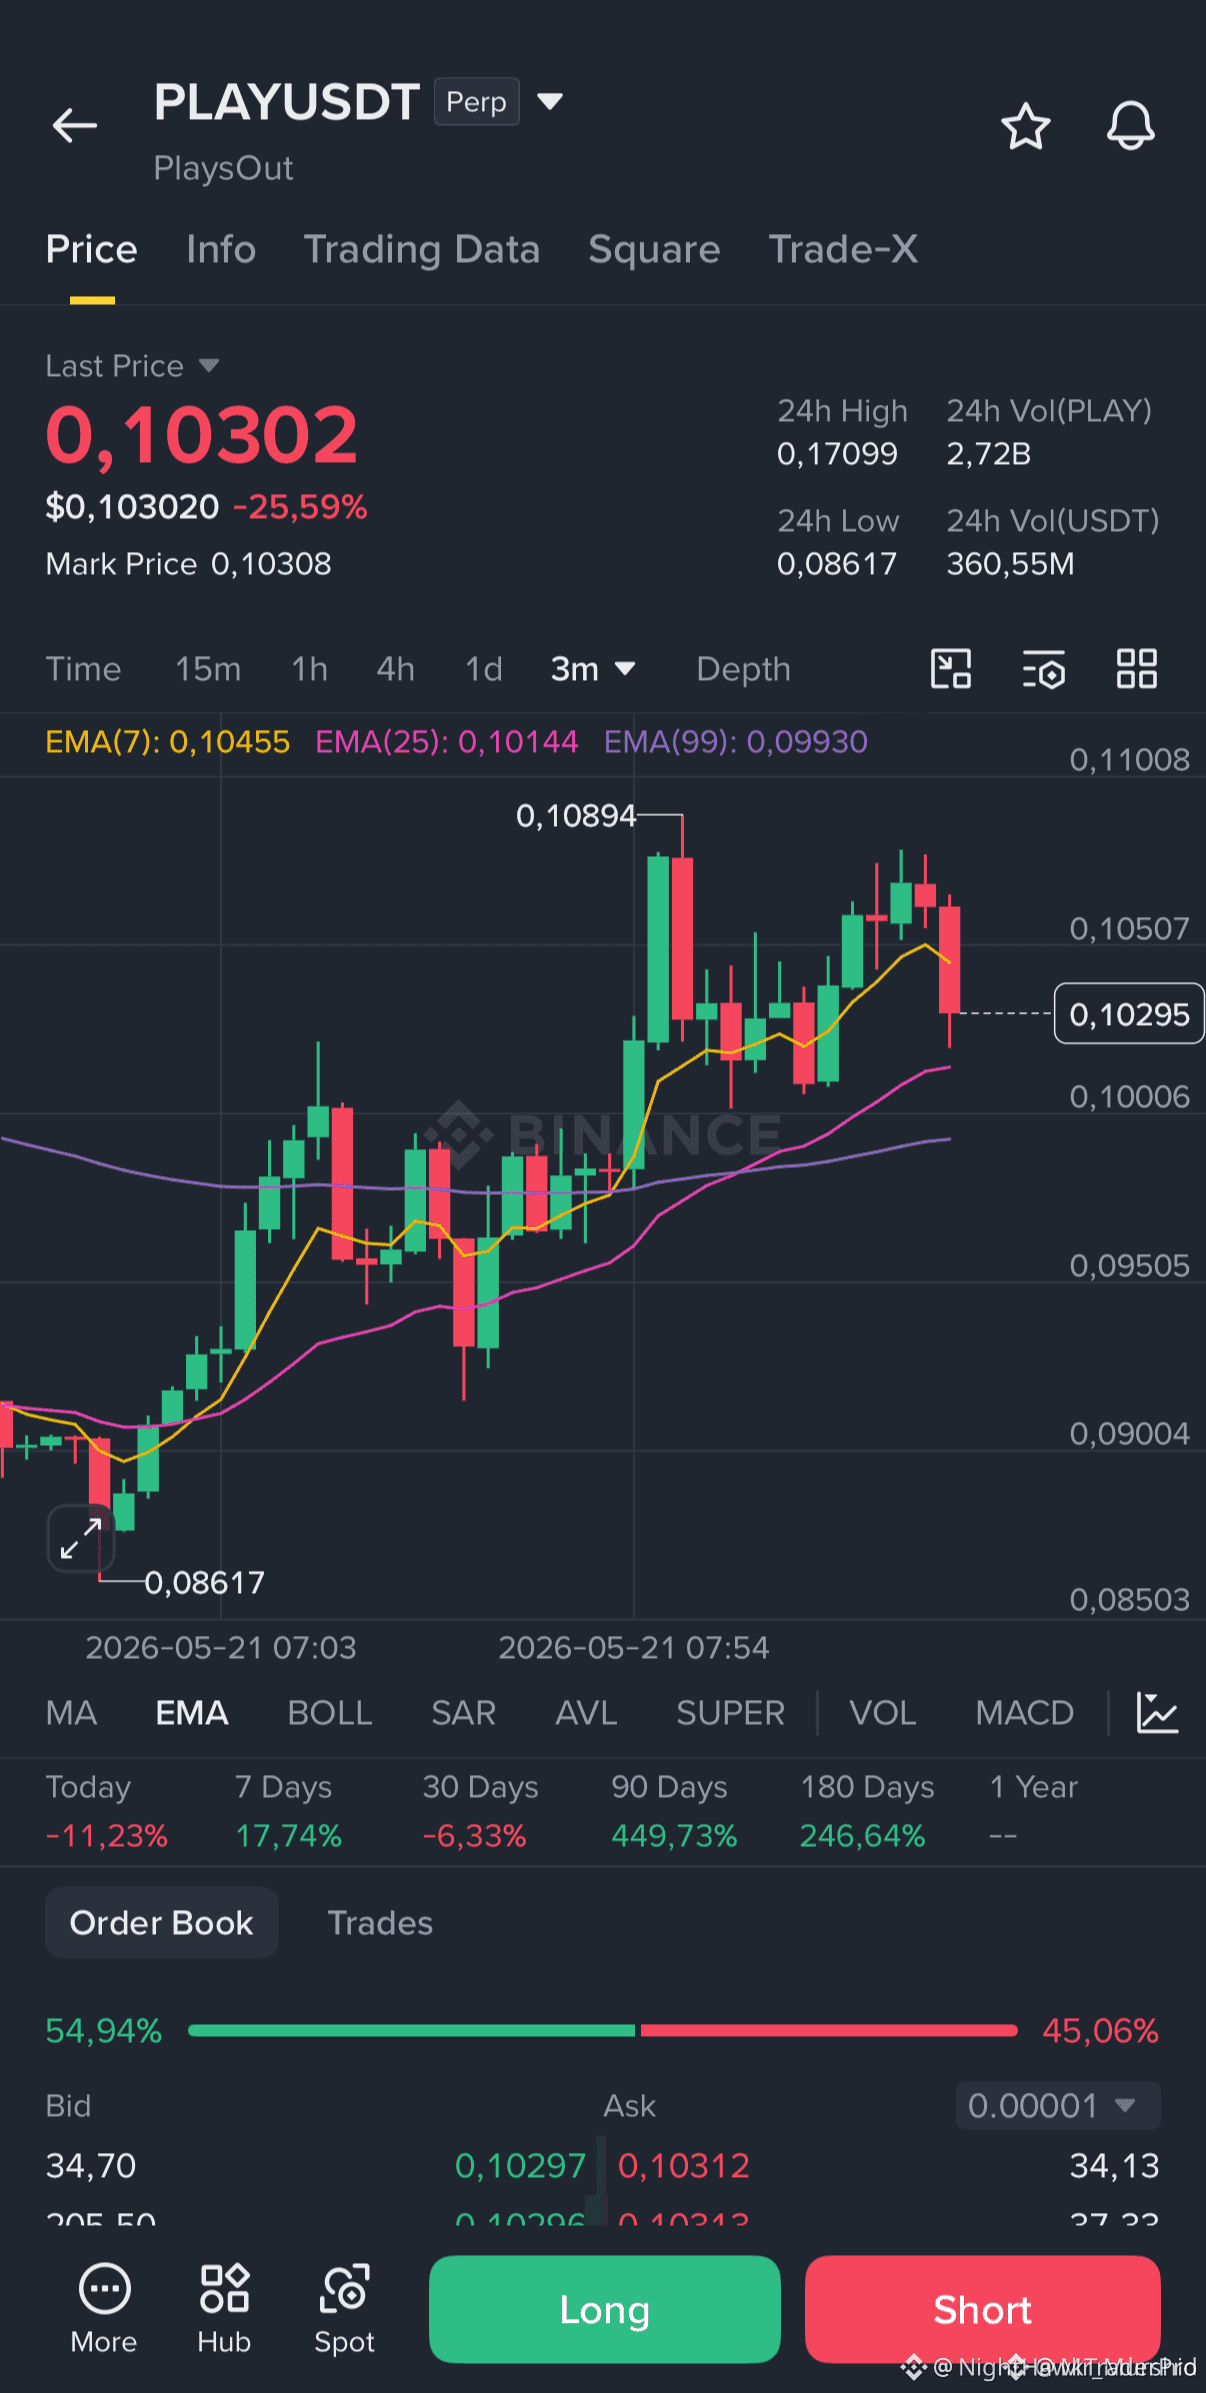Expand the PLAYUSDT pair selector arrow
This screenshot has width=1206, height=2393.
coord(550,101)
